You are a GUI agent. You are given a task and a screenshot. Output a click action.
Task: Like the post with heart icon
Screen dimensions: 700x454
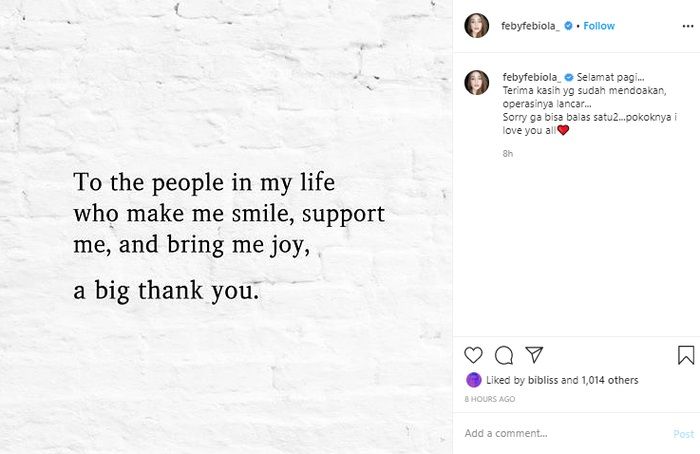pyautogui.click(x=474, y=355)
